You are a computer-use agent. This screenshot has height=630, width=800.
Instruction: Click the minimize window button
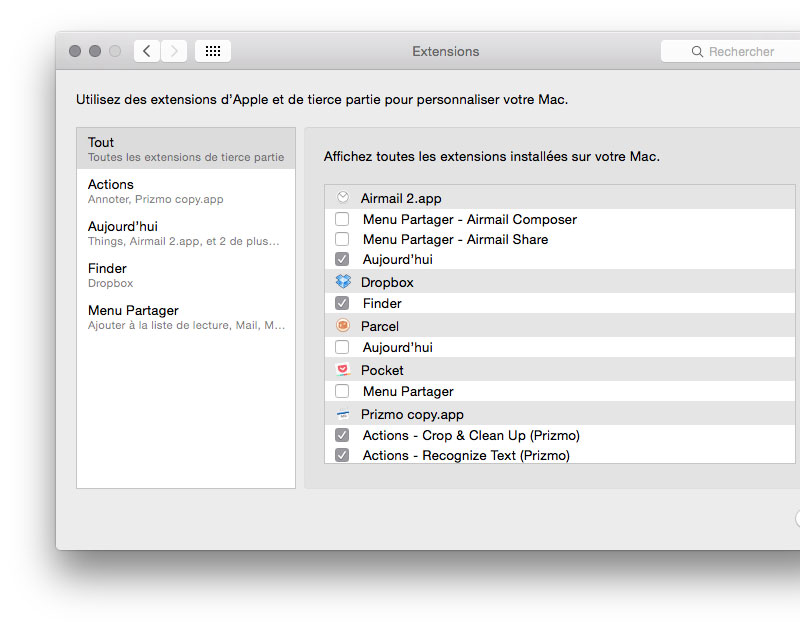point(95,51)
